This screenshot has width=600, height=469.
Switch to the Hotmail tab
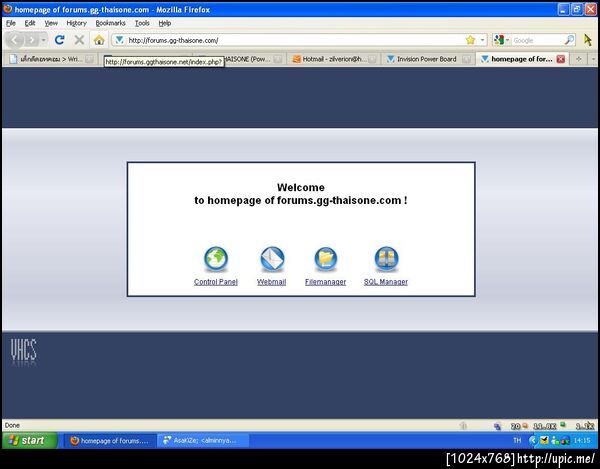[334, 59]
